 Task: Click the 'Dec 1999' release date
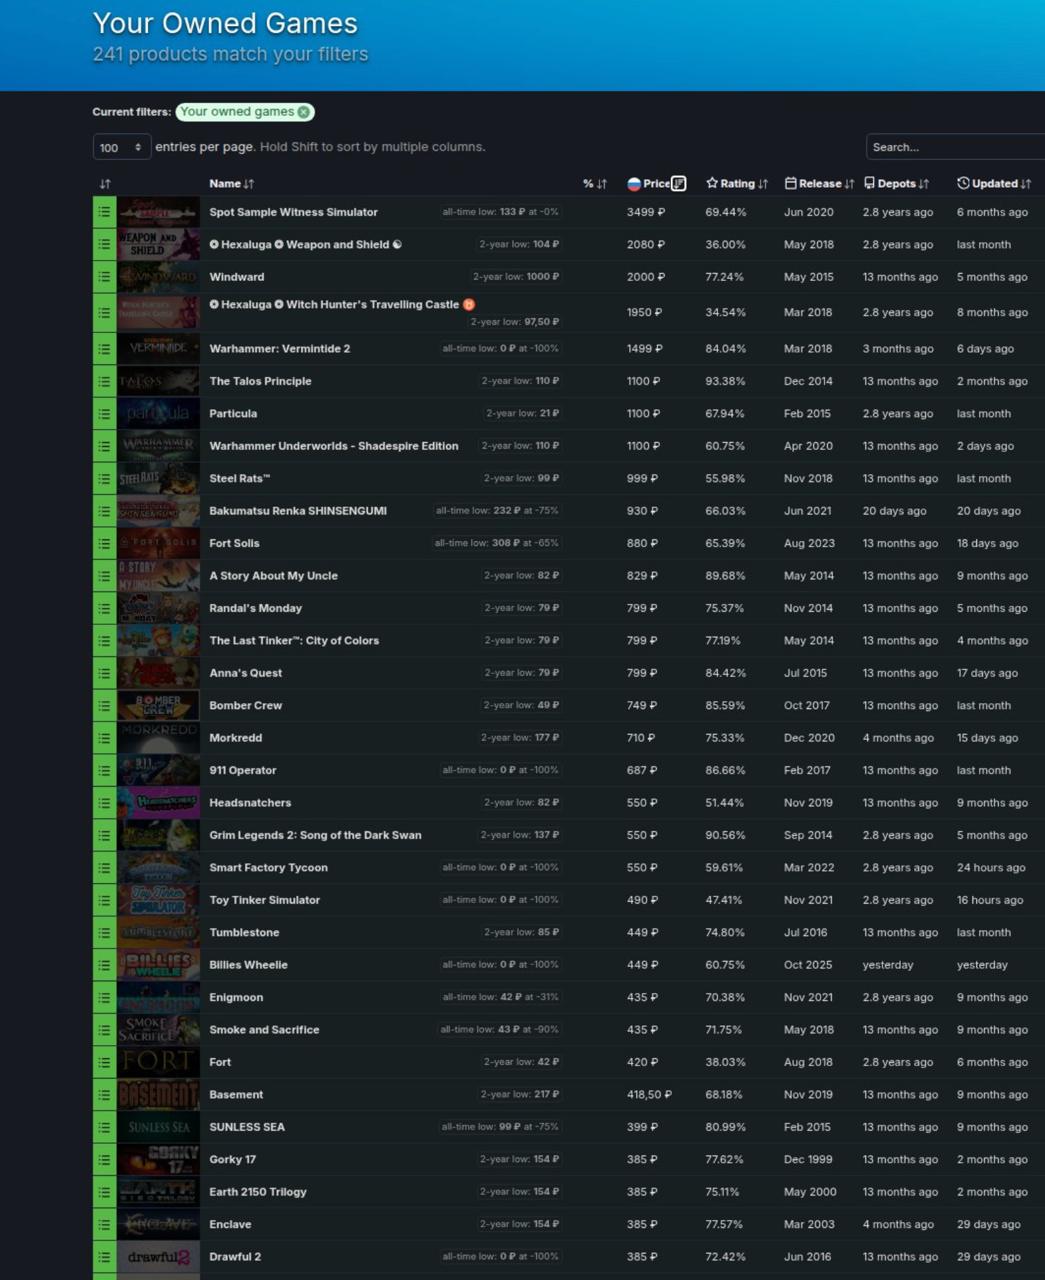click(x=808, y=1160)
